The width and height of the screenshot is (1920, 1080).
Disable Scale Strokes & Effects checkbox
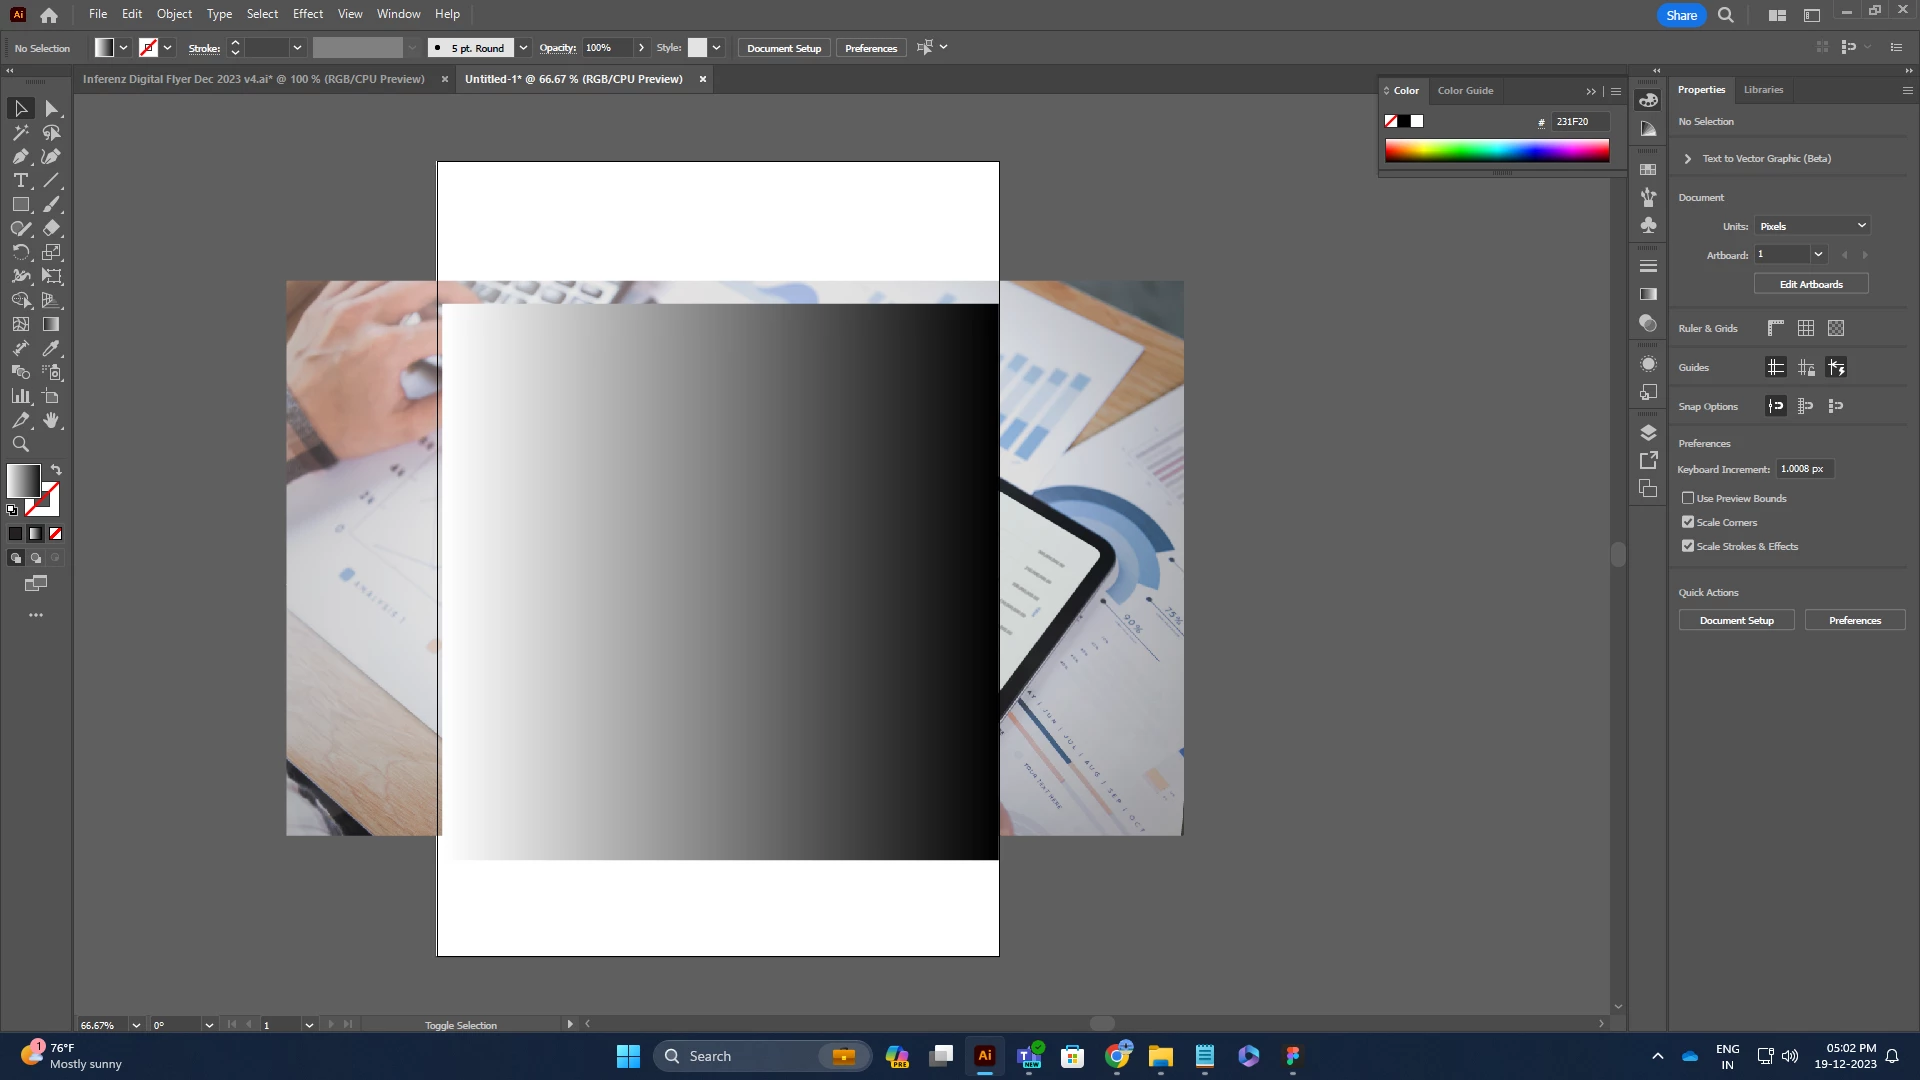tap(1688, 546)
